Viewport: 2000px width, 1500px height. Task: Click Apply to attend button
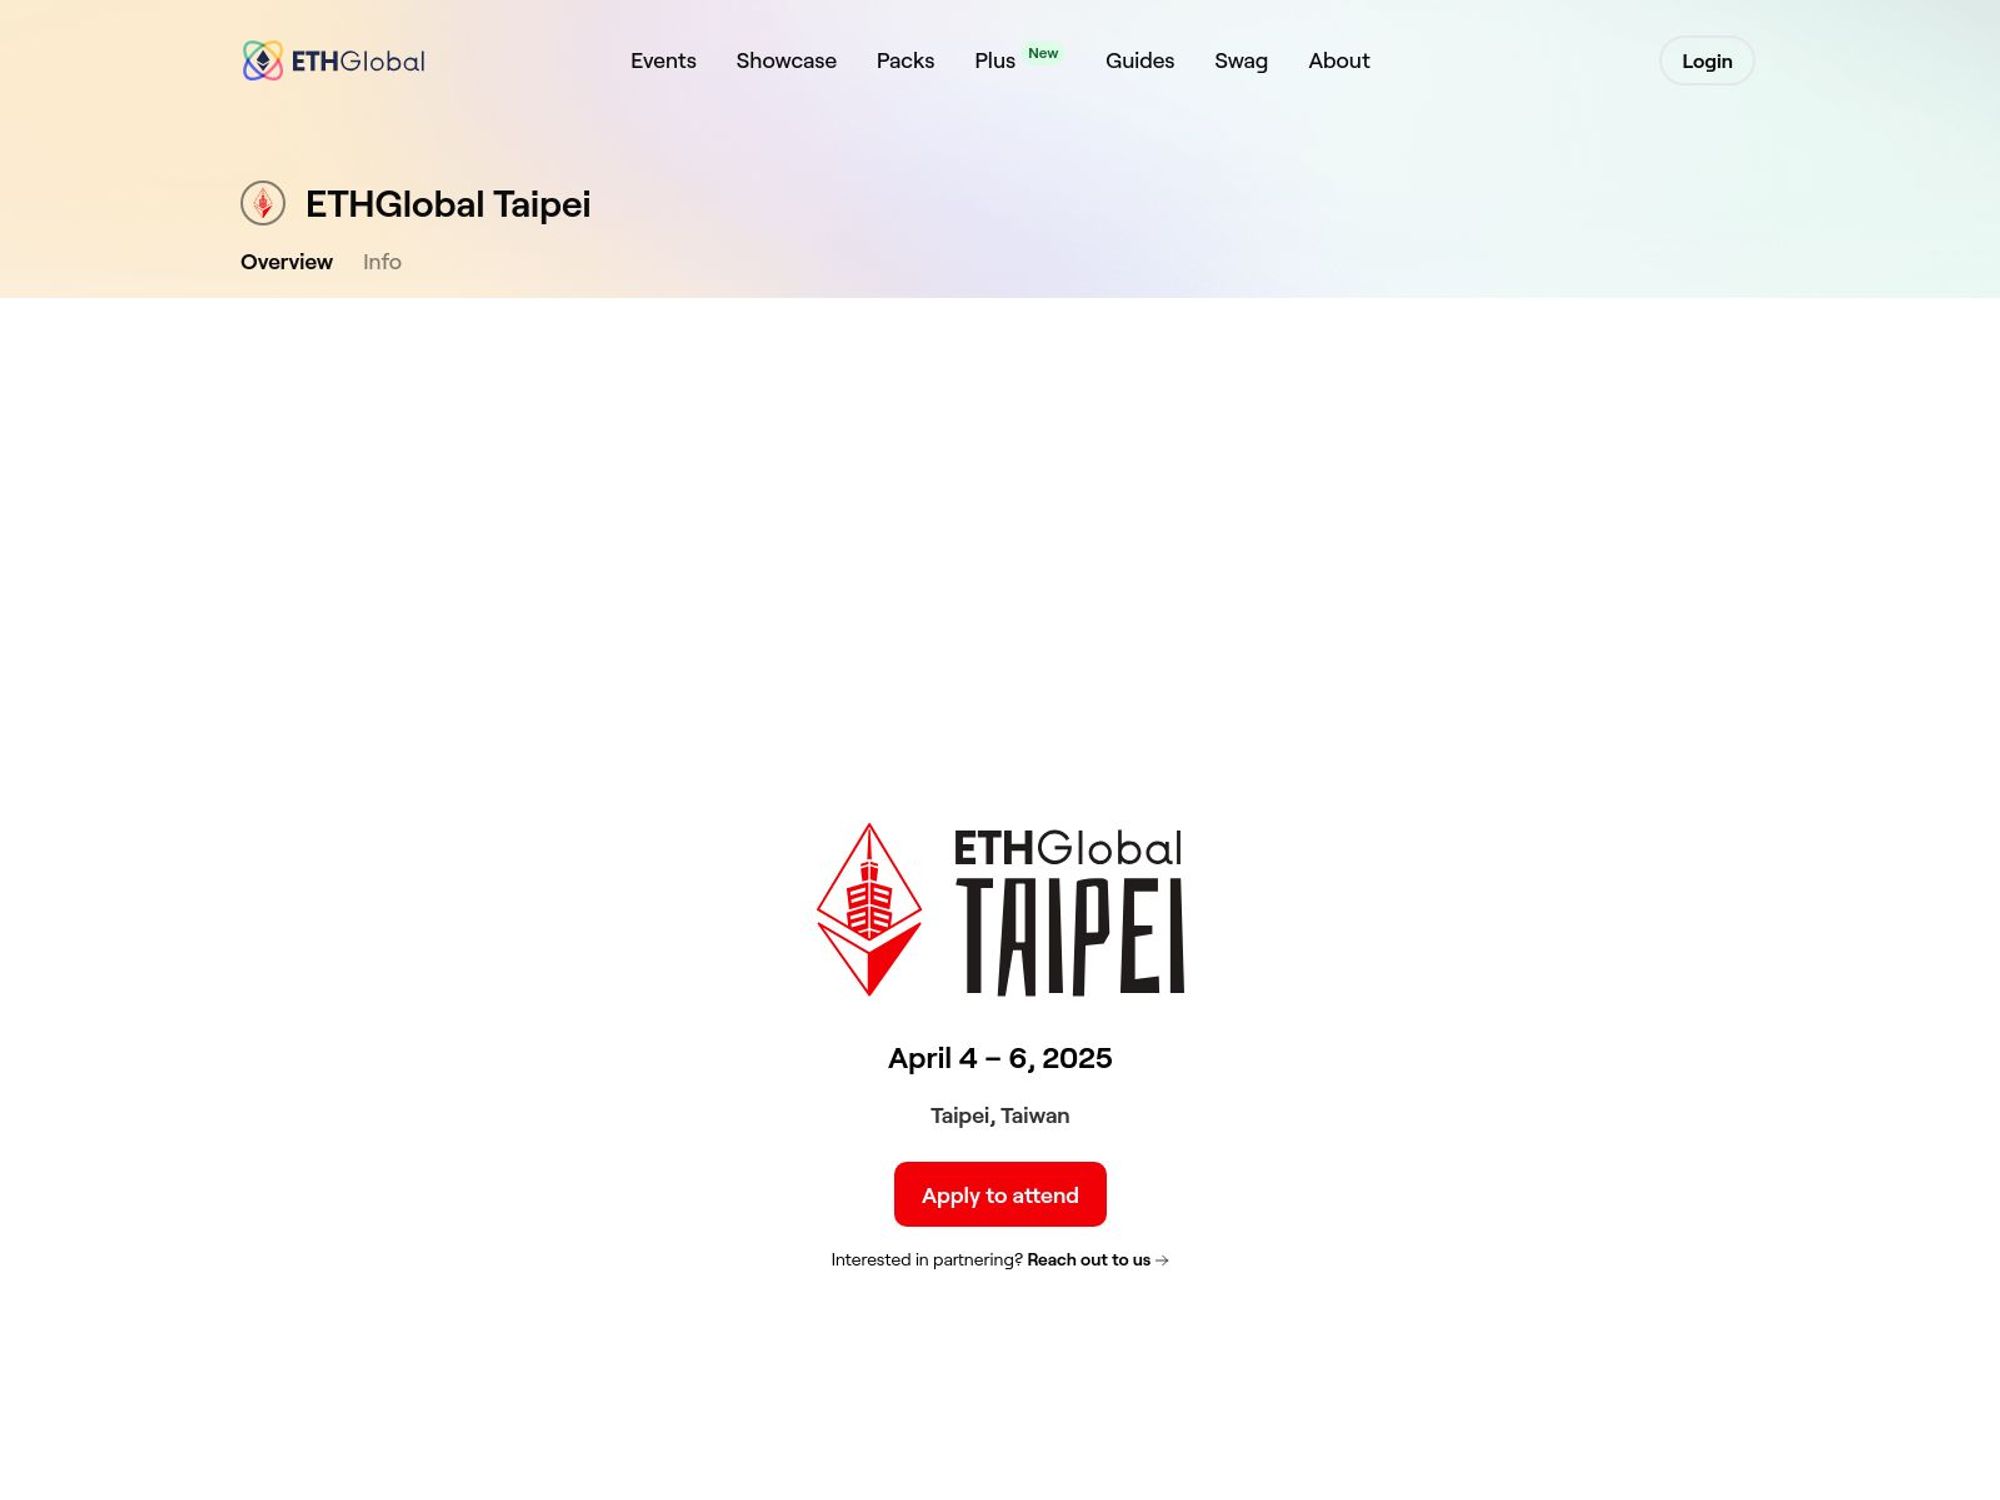pos(1000,1193)
